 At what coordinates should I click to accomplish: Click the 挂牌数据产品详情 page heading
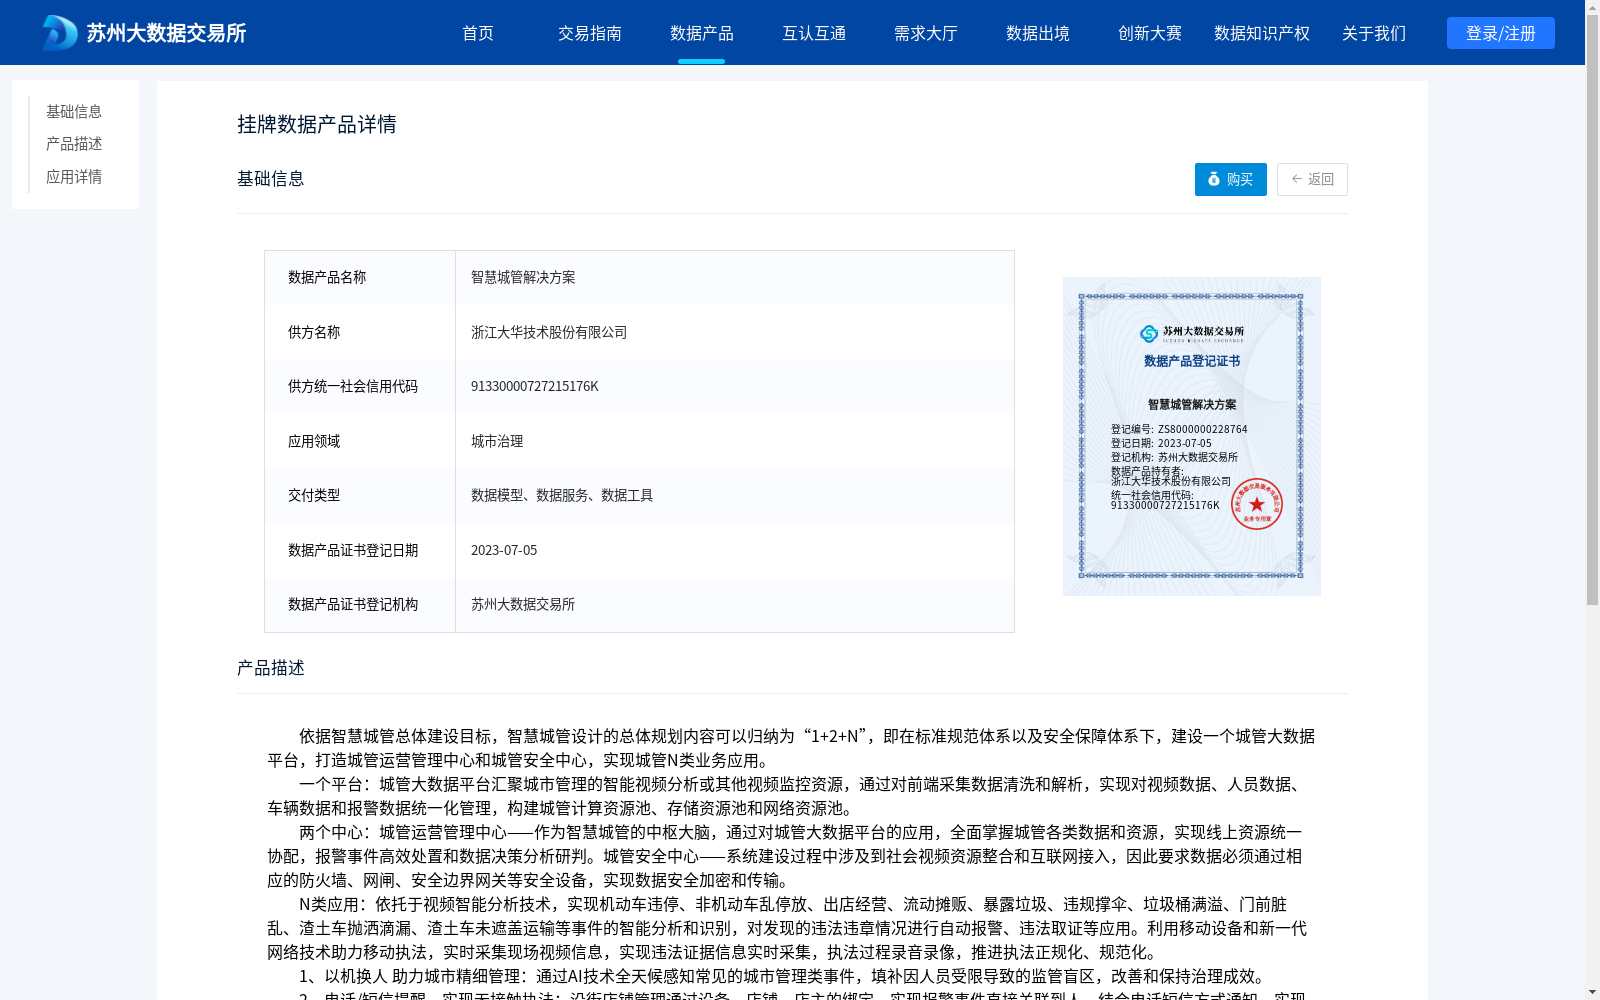click(317, 124)
